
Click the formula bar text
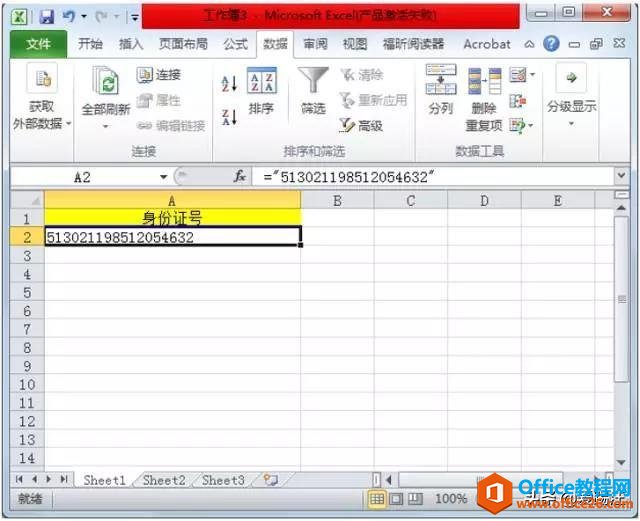(x=349, y=177)
